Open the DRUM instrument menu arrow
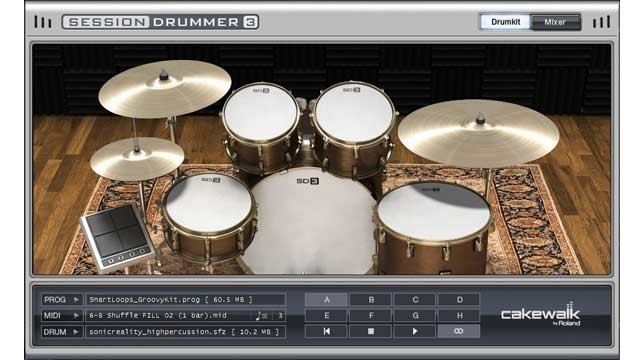Screen dimensions: 640x360 click(x=76, y=332)
